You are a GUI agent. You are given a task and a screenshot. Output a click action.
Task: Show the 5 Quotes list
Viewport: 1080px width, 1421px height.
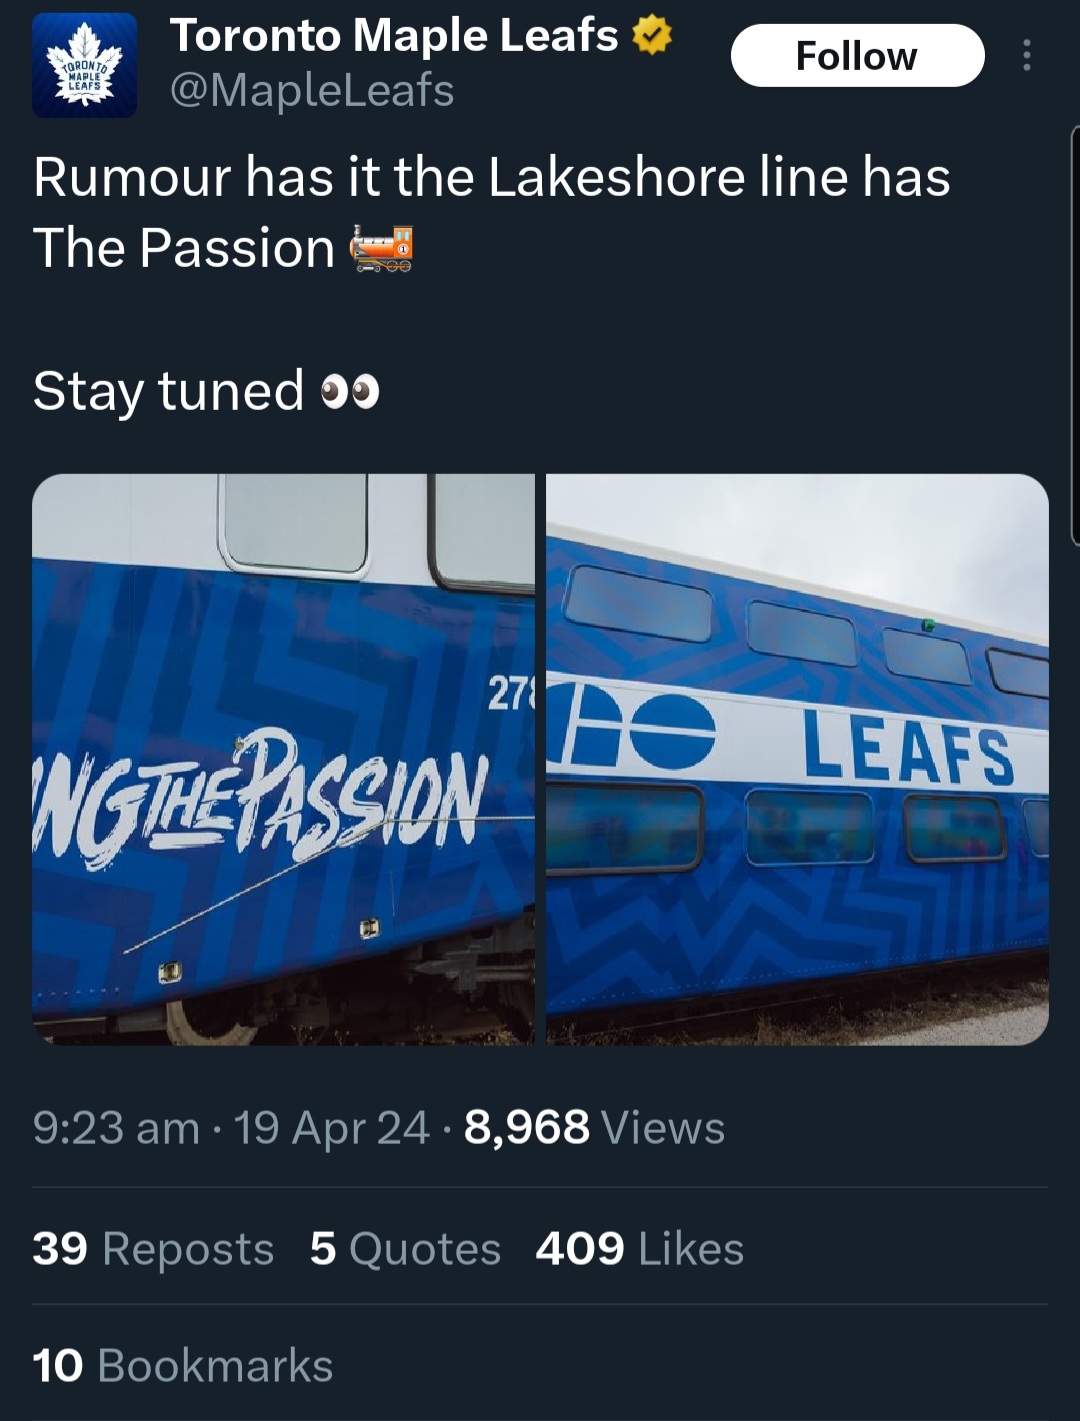point(405,1249)
